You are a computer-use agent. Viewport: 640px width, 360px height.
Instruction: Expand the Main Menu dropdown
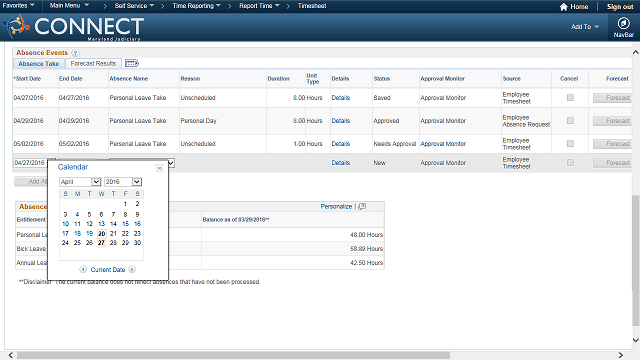coord(69,6)
